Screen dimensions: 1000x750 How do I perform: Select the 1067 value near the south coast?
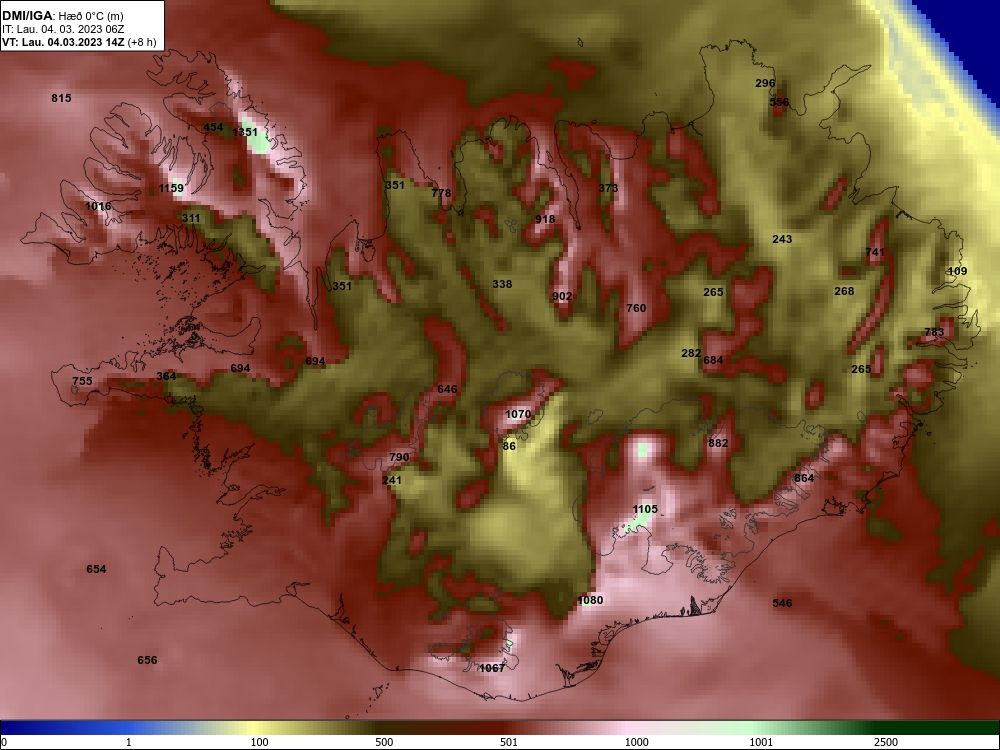[x=492, y=668]
